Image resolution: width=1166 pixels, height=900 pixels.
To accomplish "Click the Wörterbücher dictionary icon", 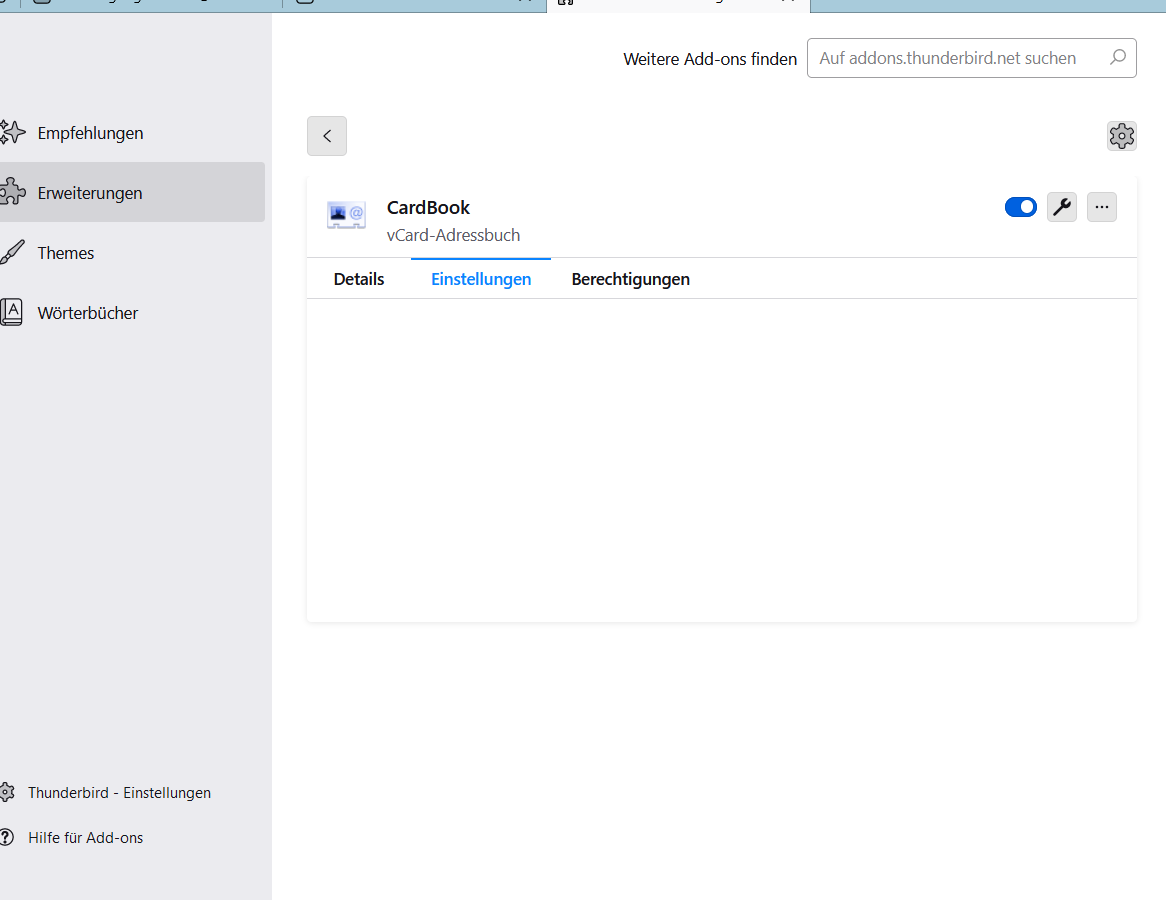I will tap(12, 312).
